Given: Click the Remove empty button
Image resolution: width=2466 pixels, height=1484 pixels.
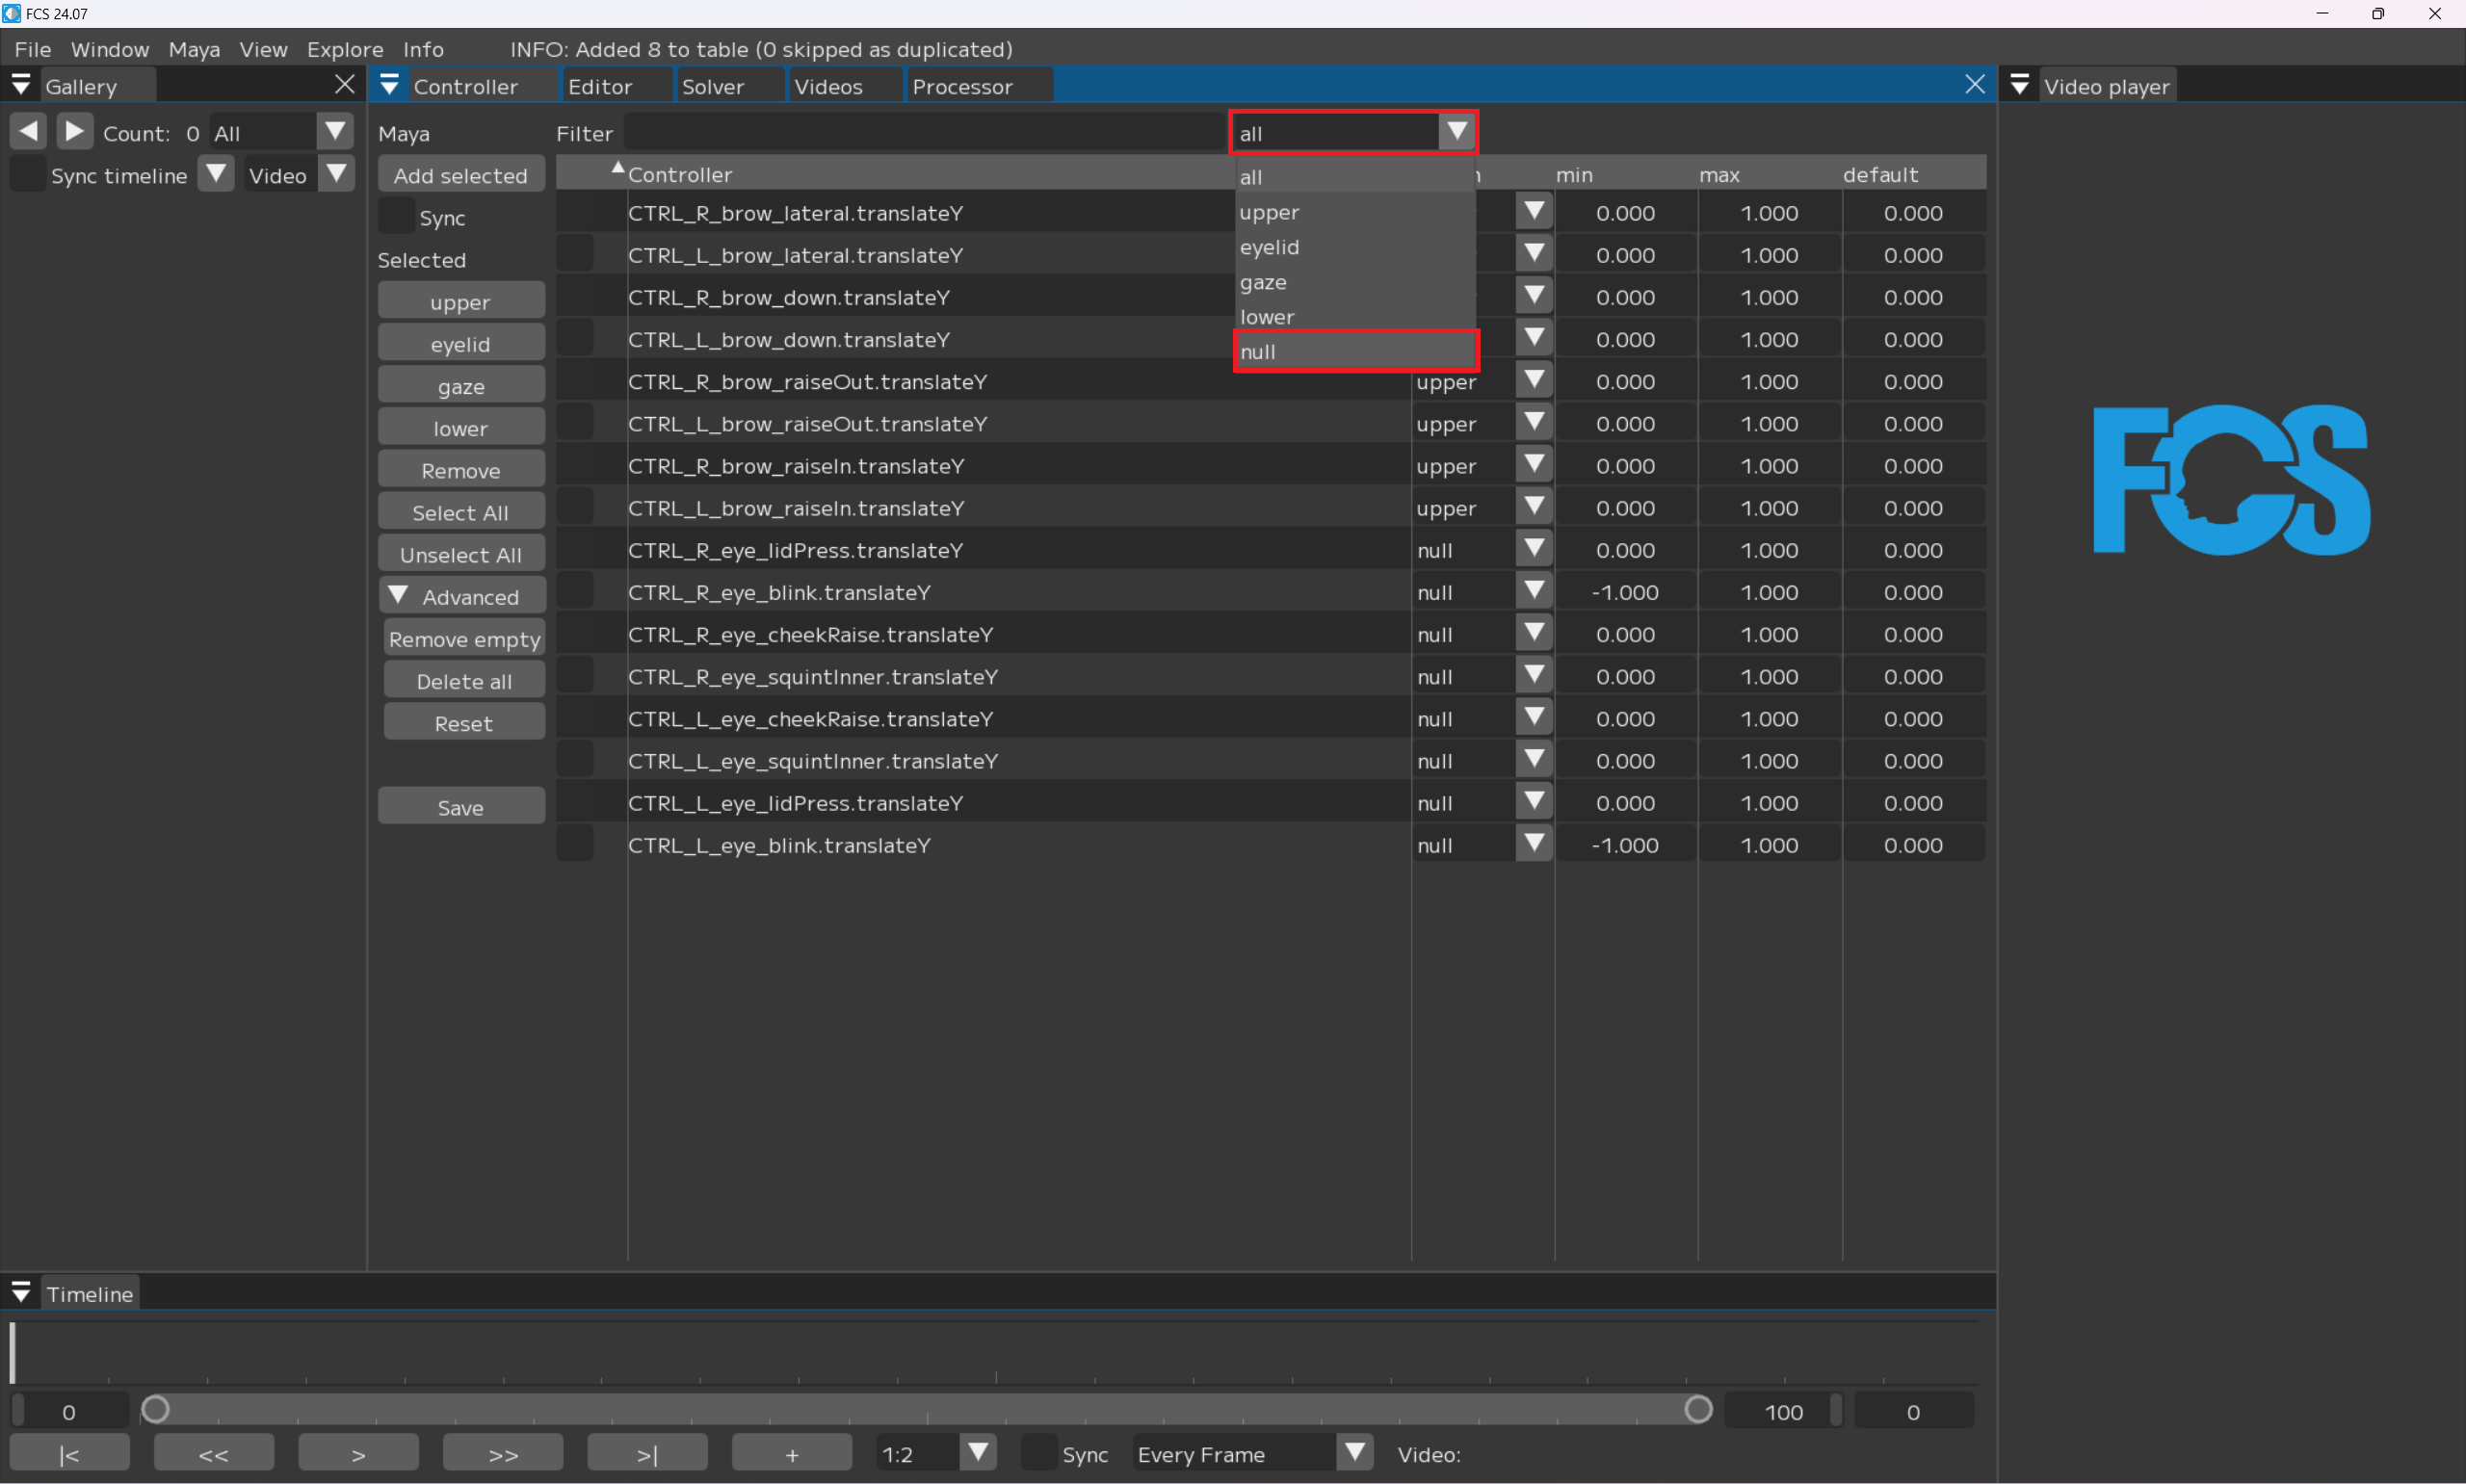Looking at the screenshot, I should click(464, 639).
